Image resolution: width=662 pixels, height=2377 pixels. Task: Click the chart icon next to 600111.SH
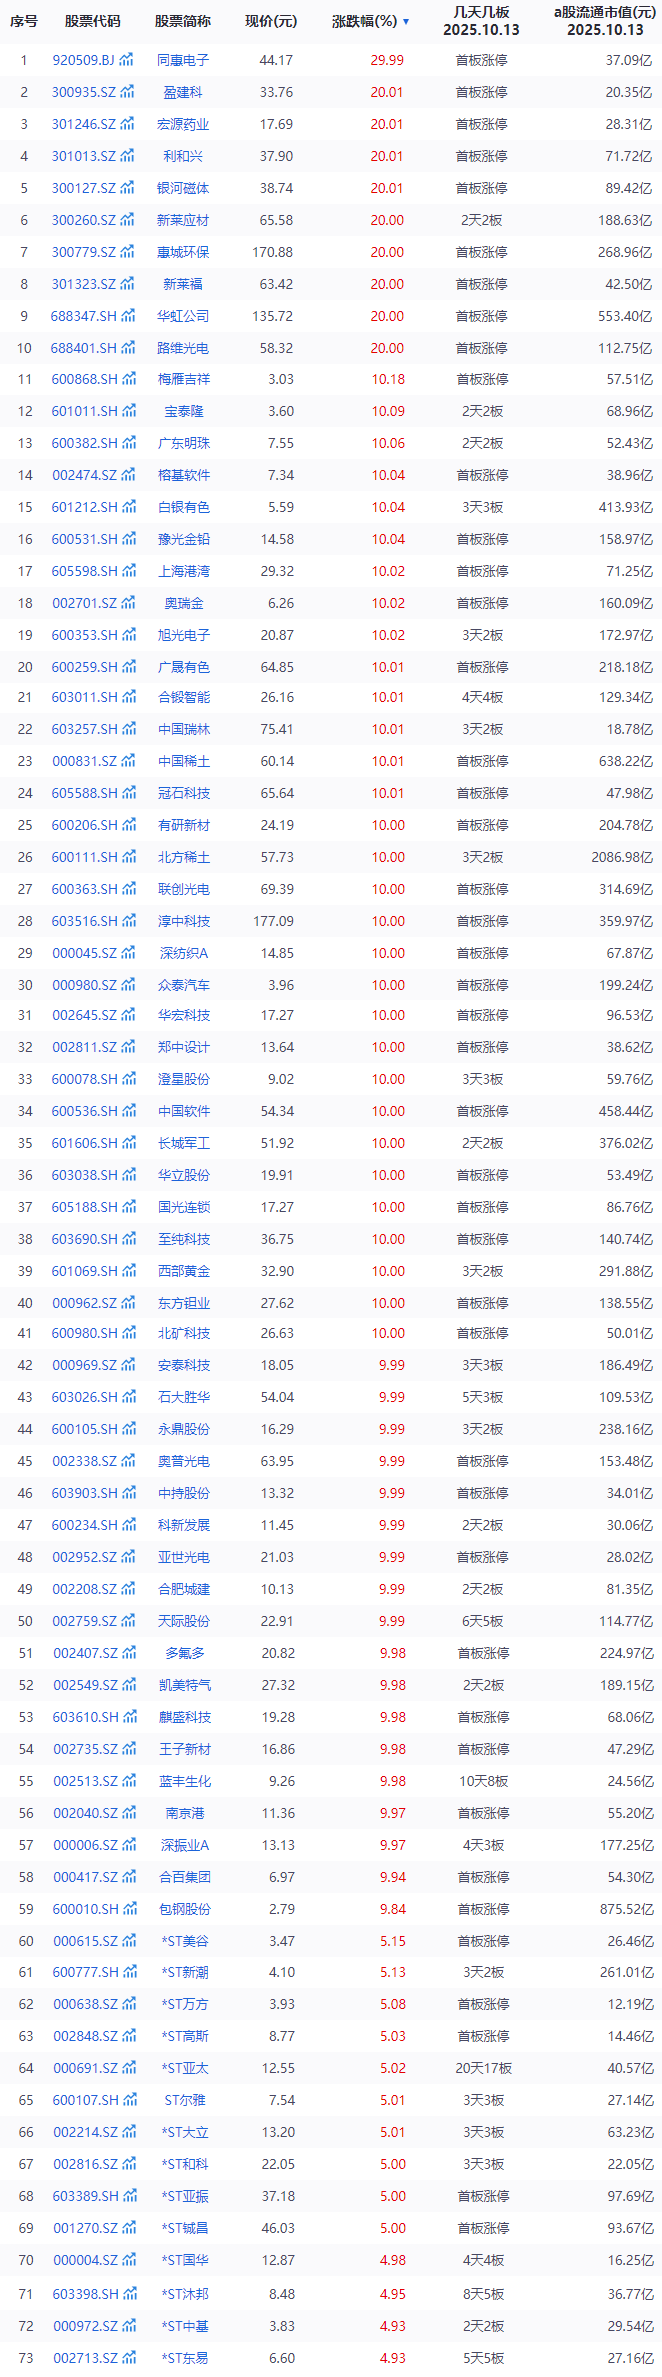click(x=128, y=857)
